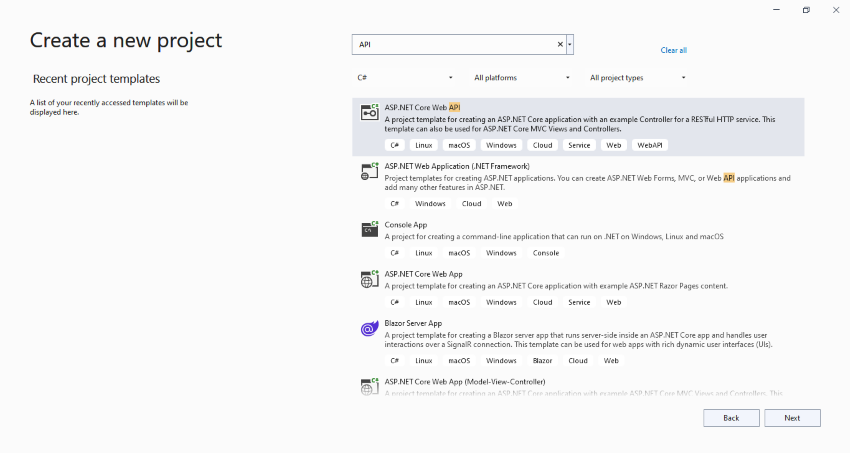
Task: Click the Blazor Server App icon
Action: click(x=369, y=329)
